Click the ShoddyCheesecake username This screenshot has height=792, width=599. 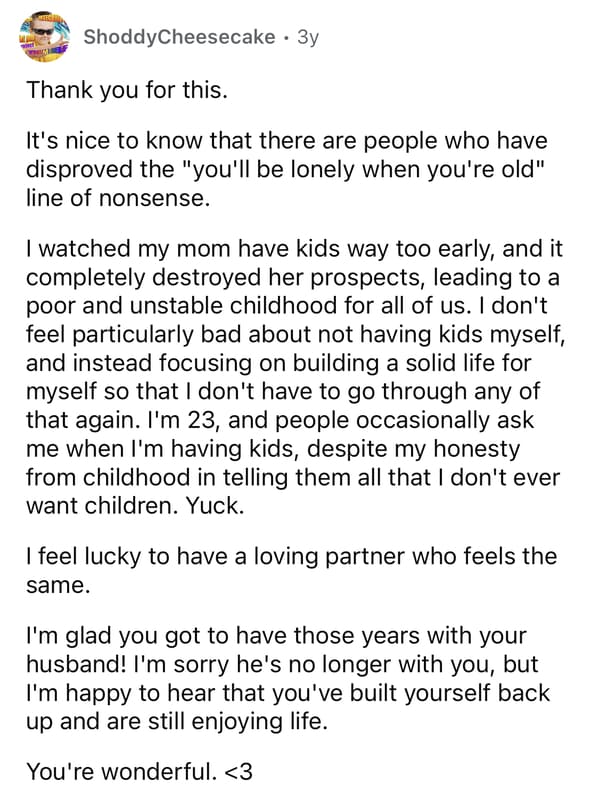pos(179,37)
